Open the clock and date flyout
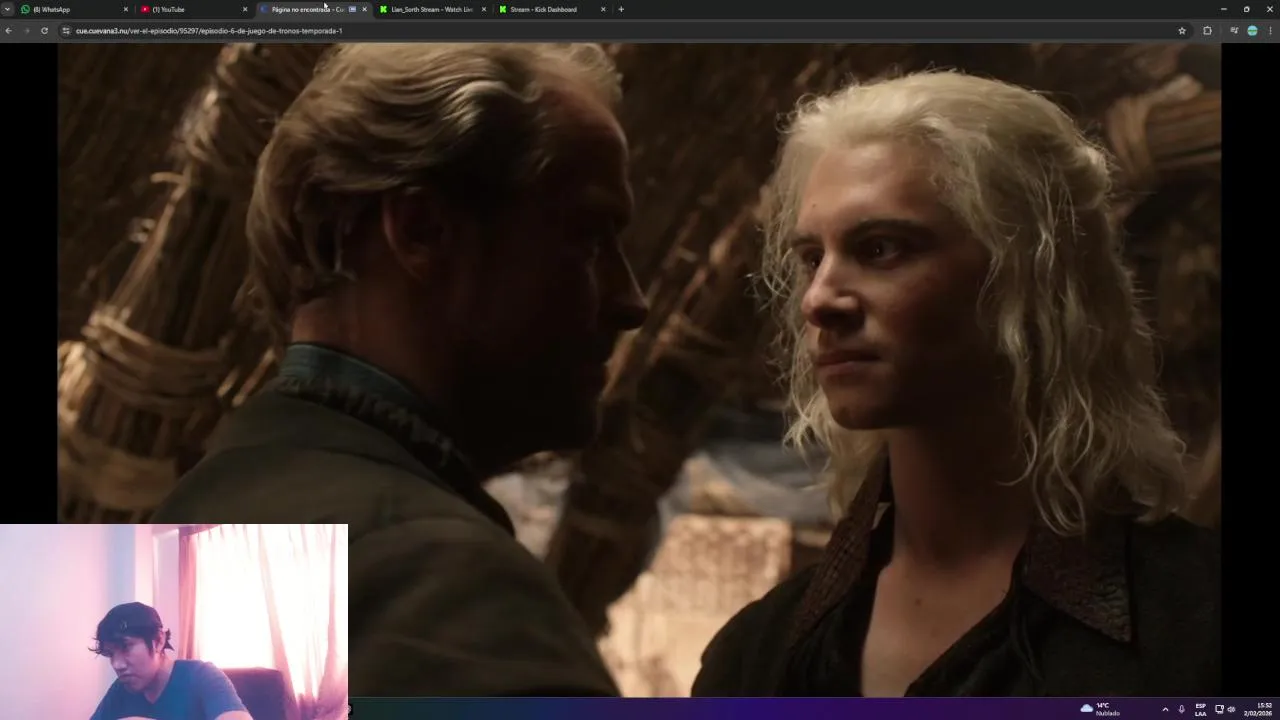 click(x=1258, y=709)
